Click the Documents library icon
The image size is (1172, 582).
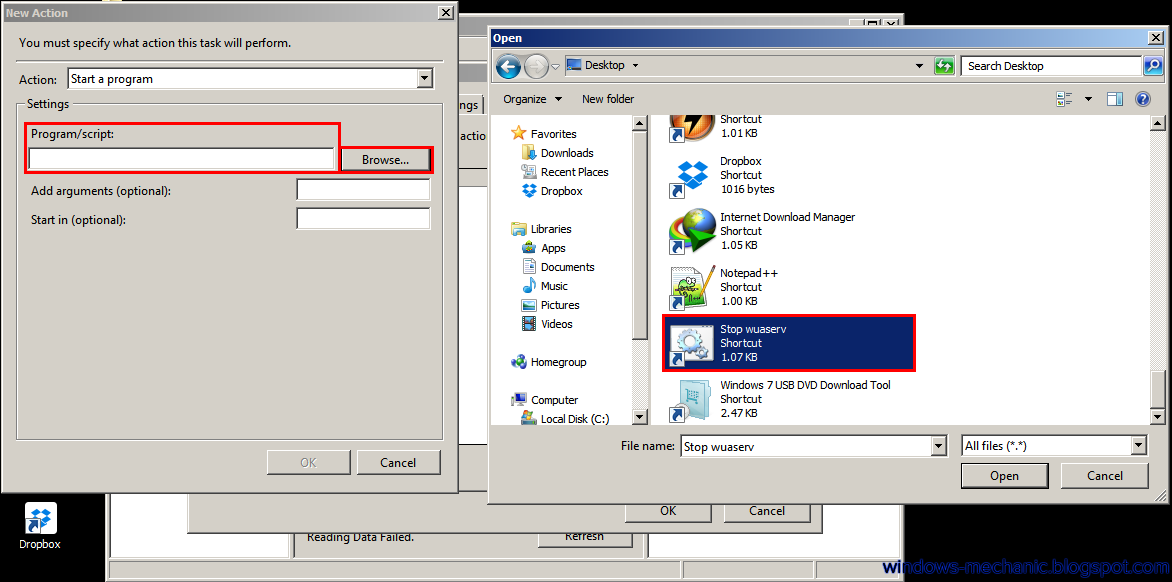point(529,267)
